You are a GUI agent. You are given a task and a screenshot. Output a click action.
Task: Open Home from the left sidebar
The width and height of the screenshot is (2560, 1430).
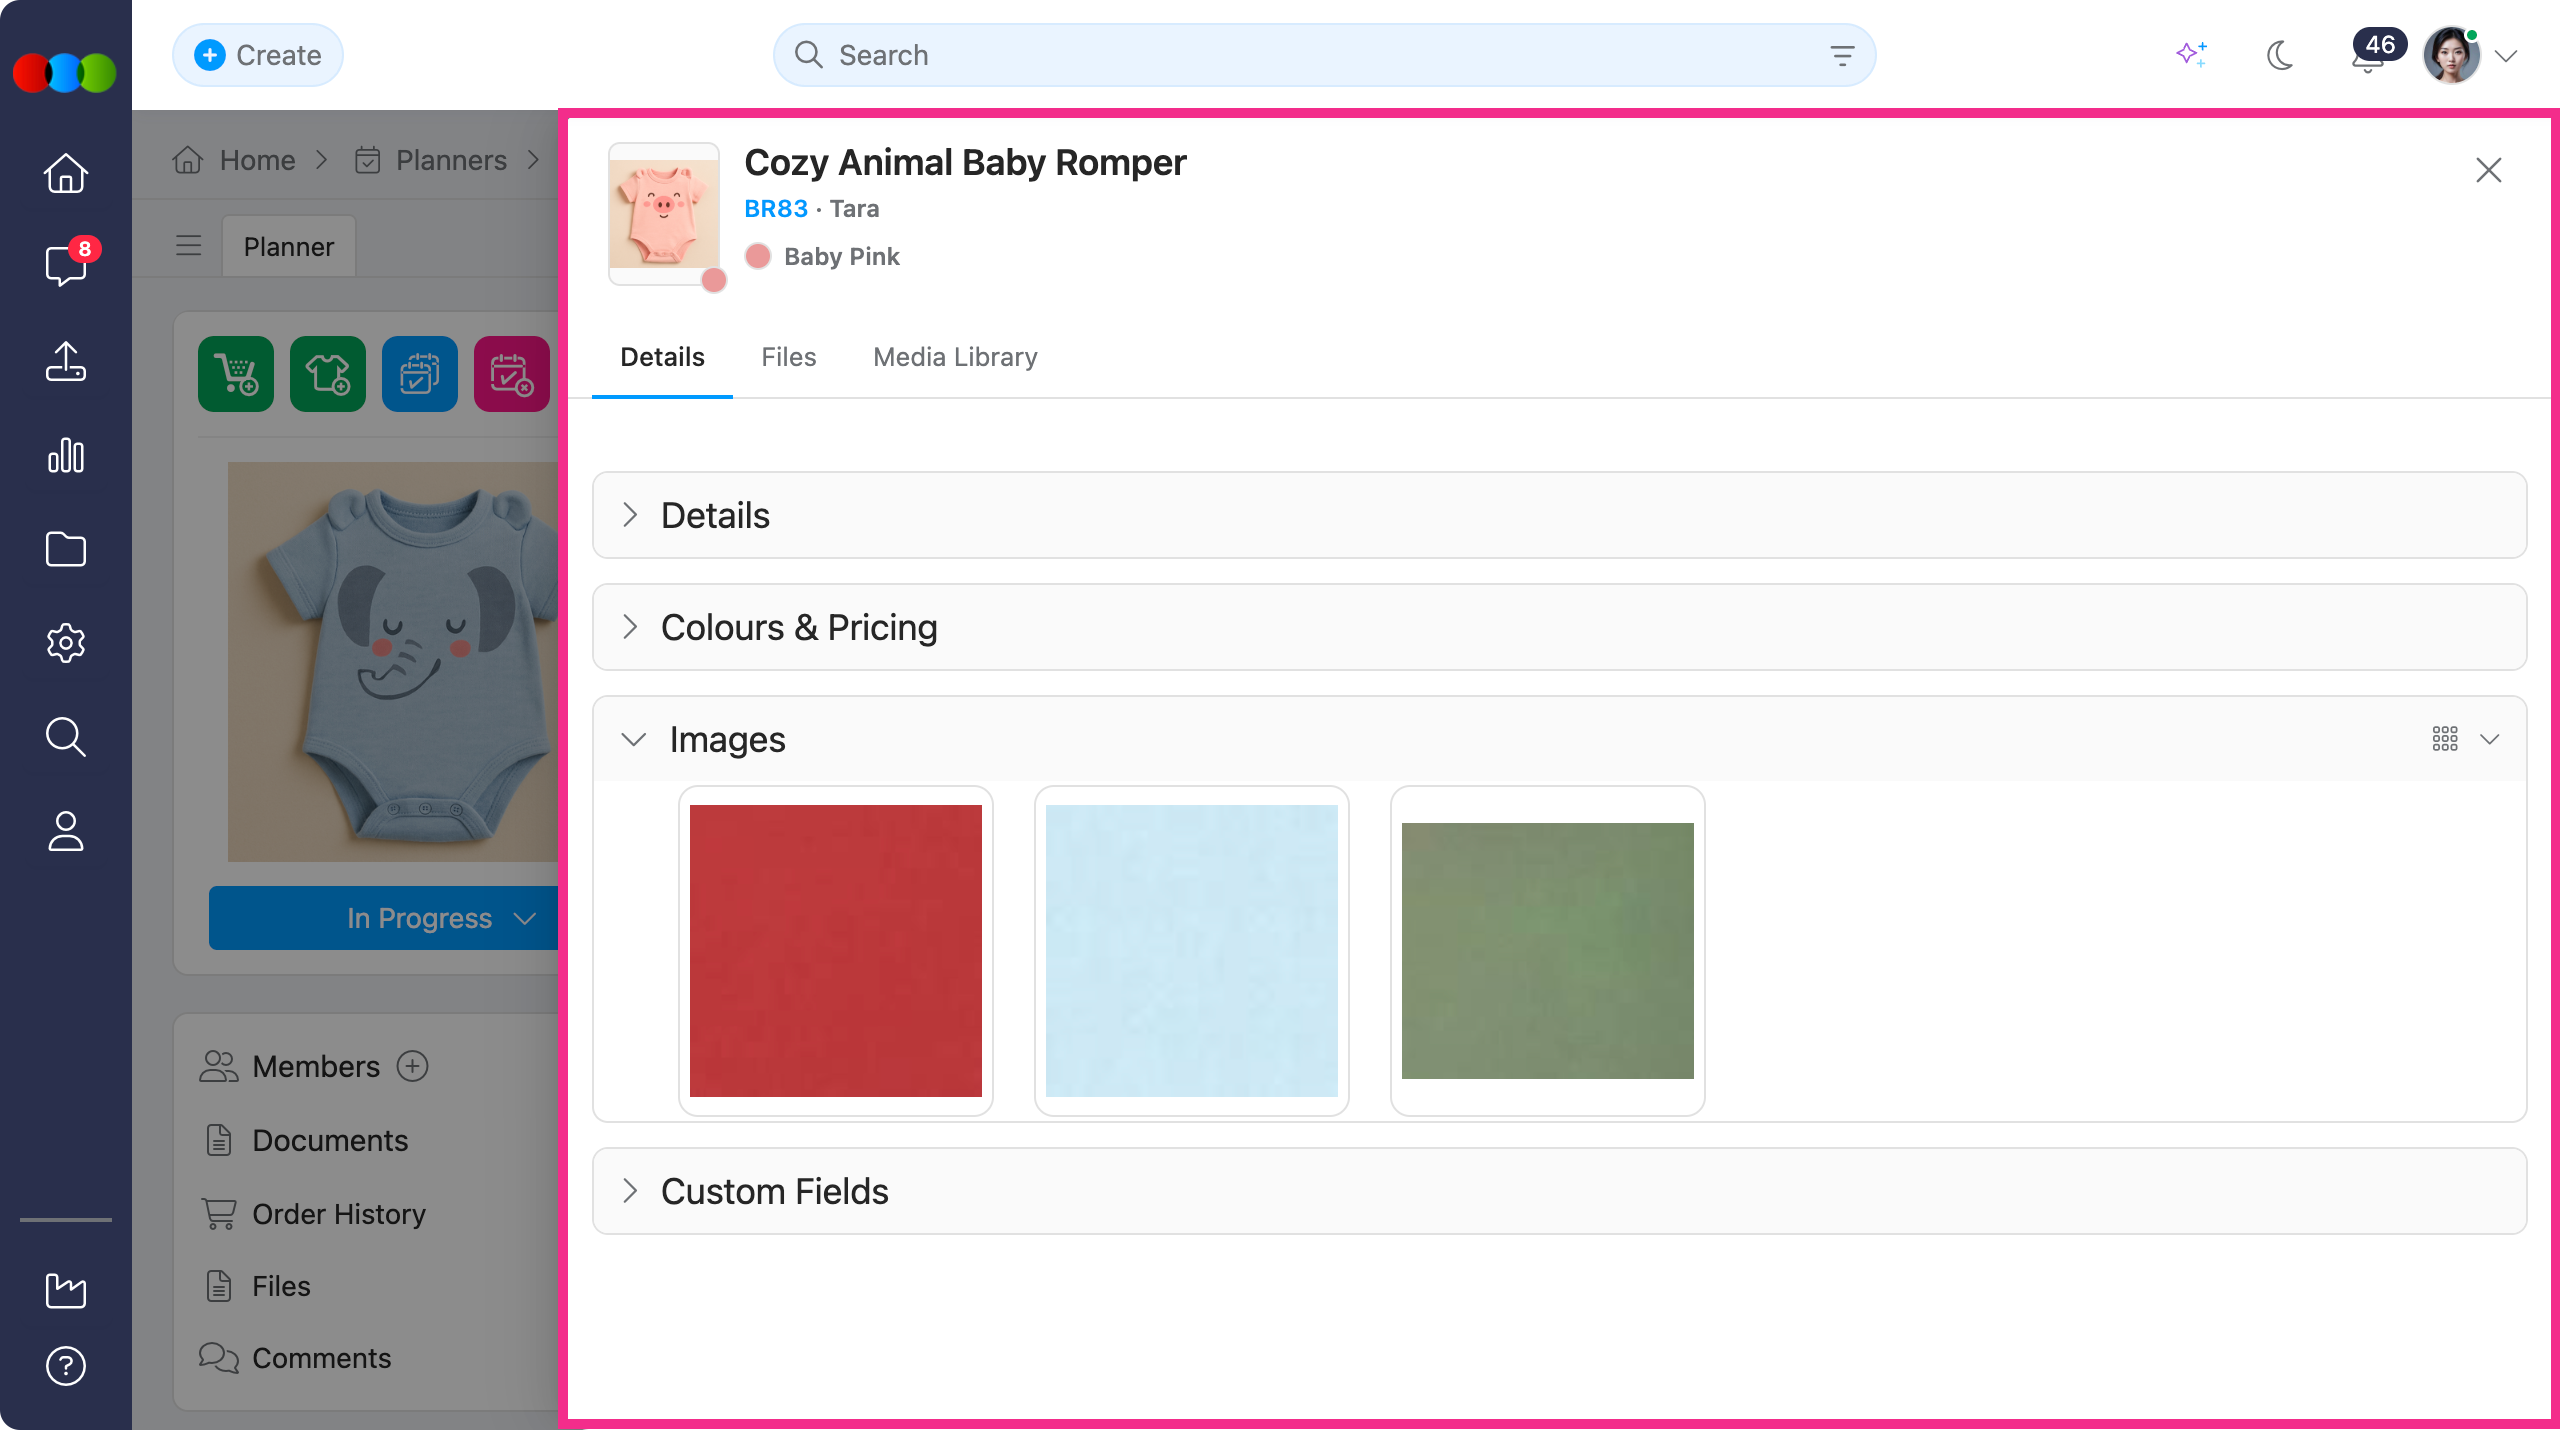66,173
